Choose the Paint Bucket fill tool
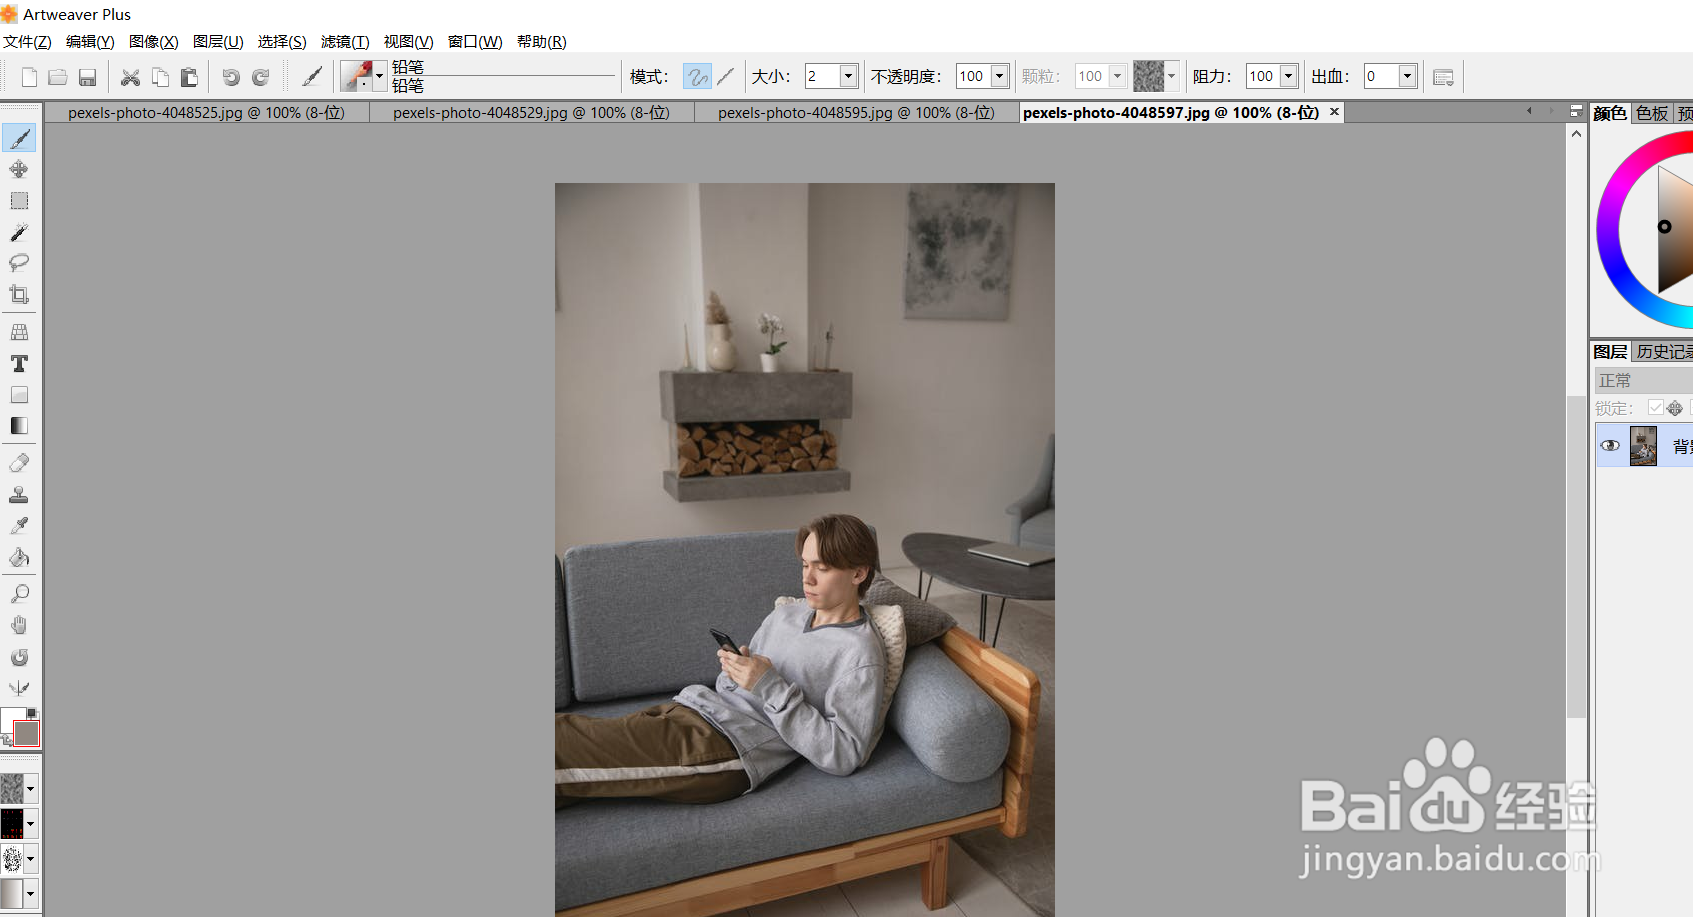Image resolution: width=1693 pixels, height=917 pixels. [19, 557]
